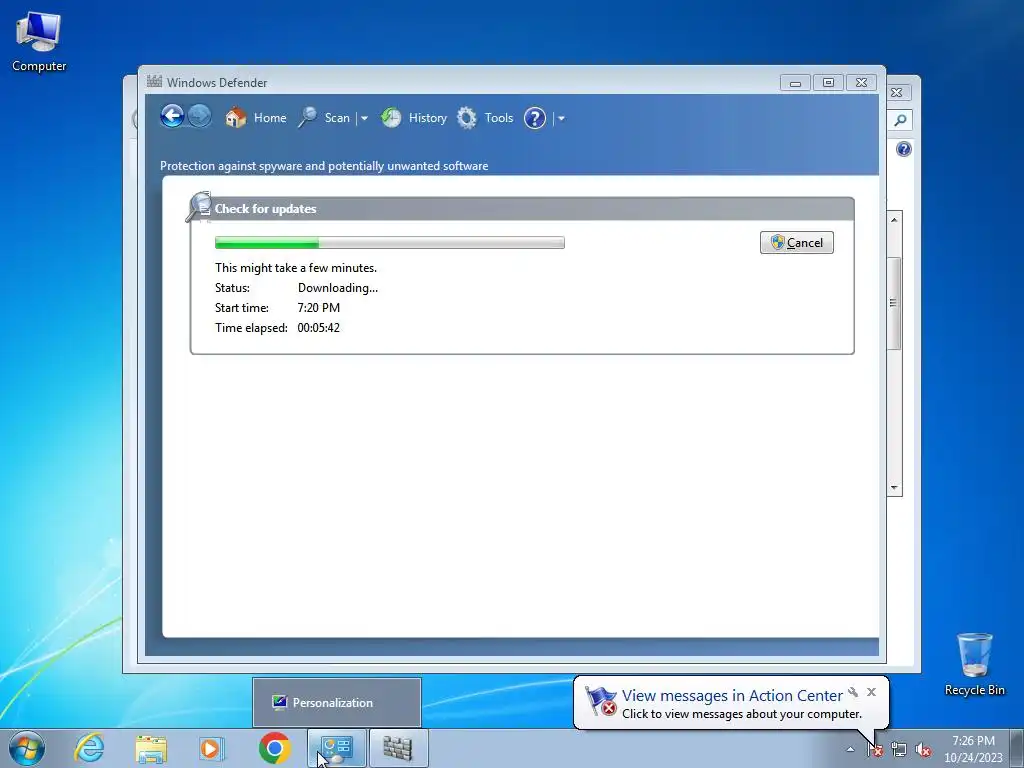Launch Internet Explorer from the taskbar

89,748
